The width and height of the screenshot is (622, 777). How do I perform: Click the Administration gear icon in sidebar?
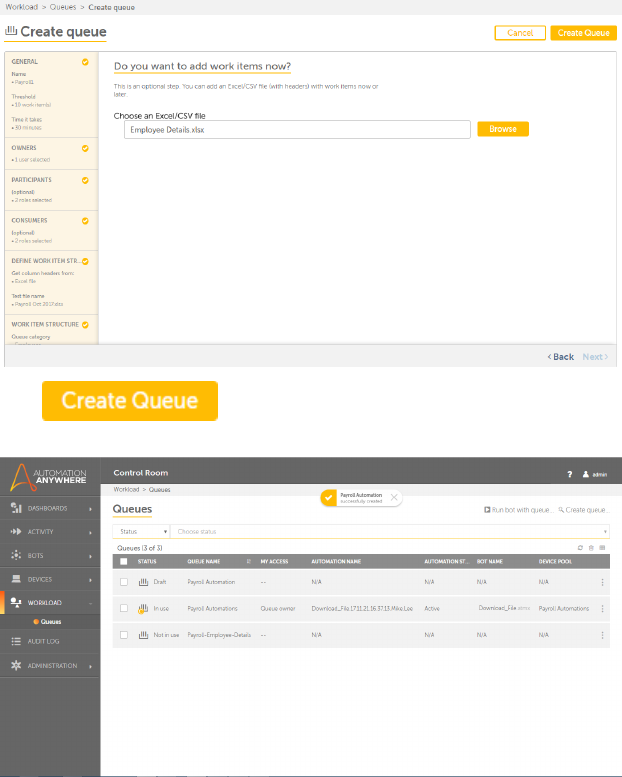(16, 665)
